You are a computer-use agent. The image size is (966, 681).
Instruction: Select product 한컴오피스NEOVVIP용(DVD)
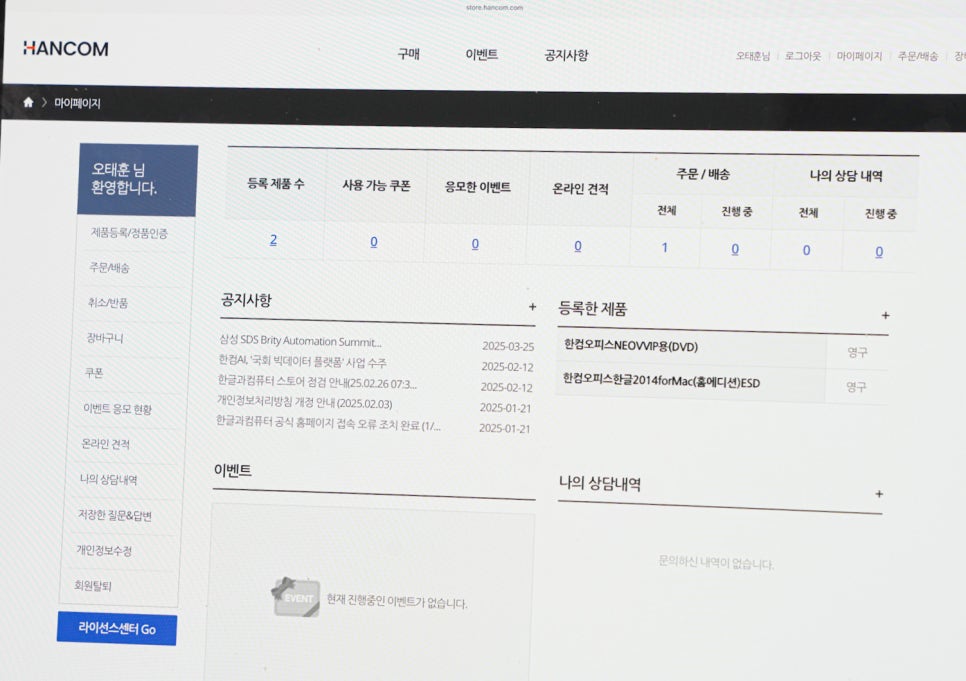pos(631,346)
